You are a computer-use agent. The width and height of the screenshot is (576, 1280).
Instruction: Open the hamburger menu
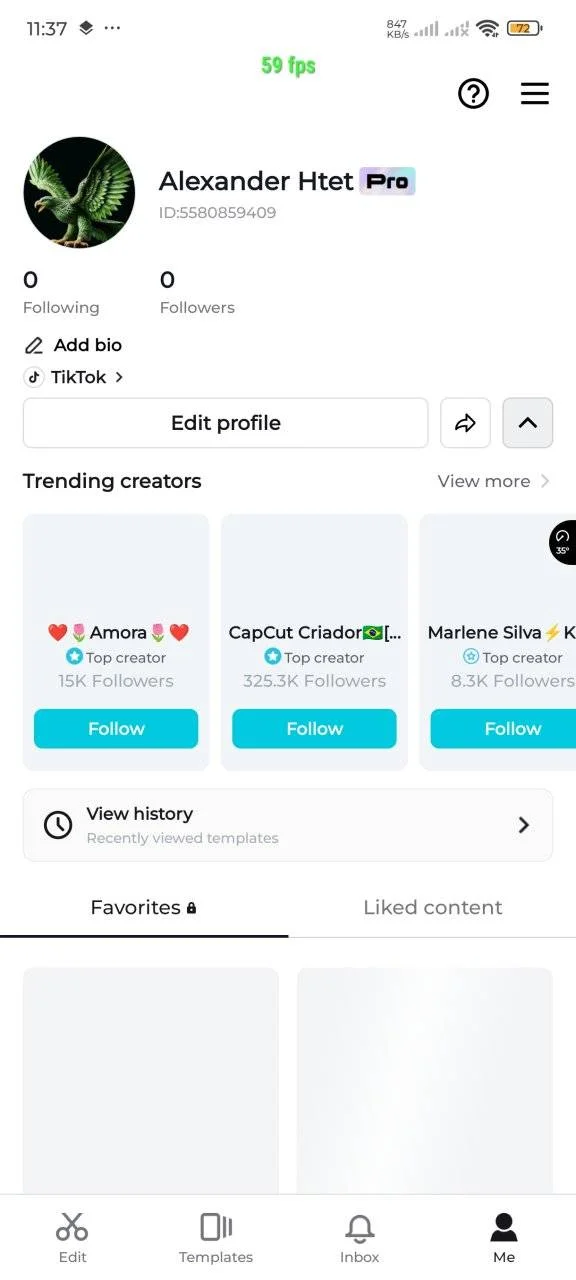(x=535, y=94)
